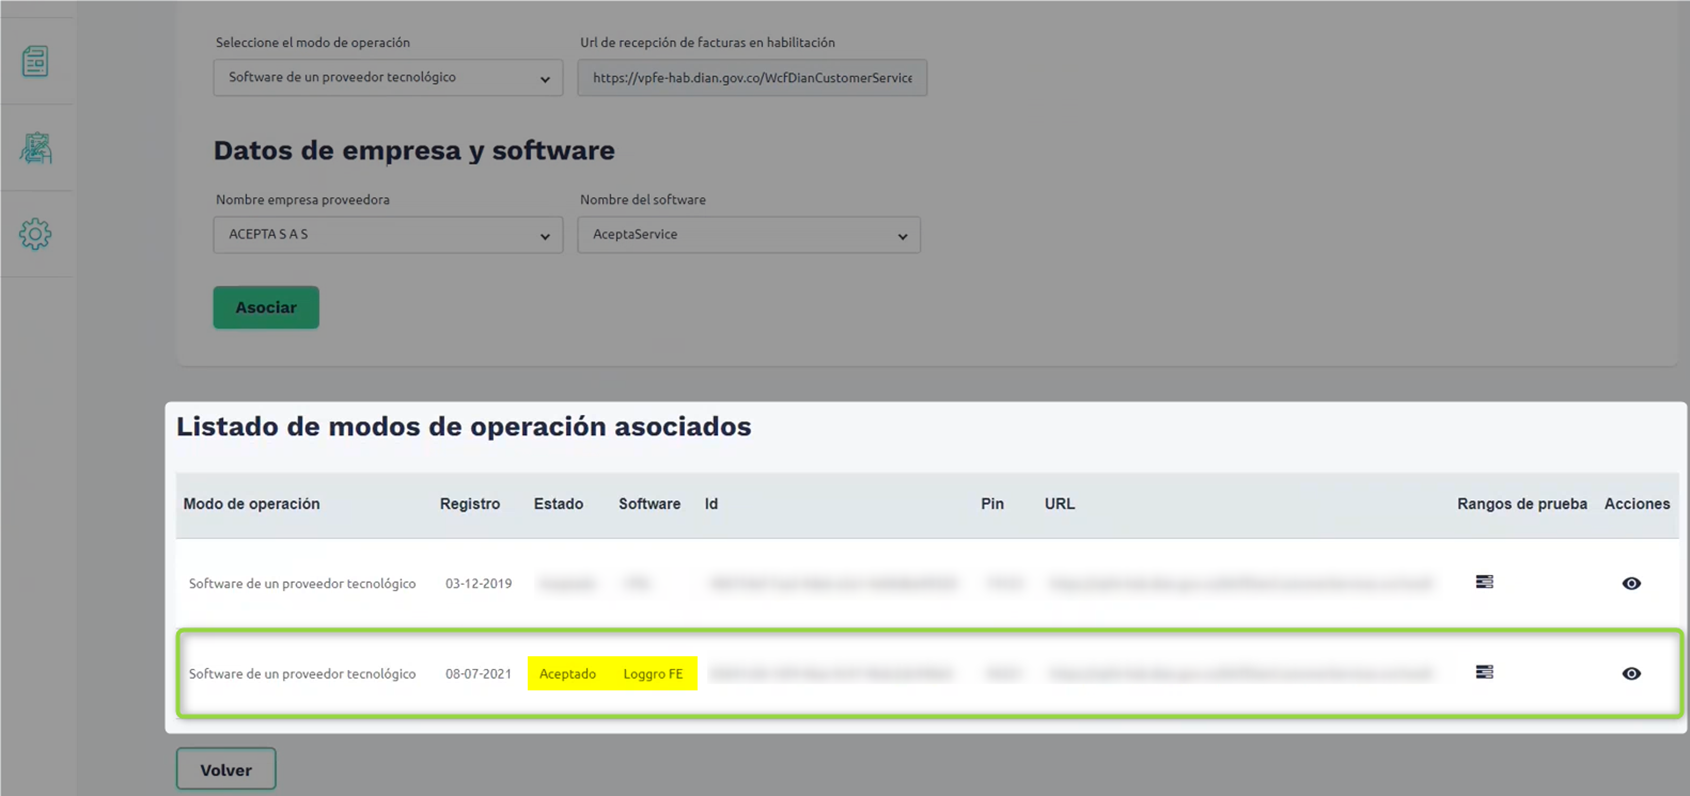Screen dimensions: 1690x796
Task: Expand the 'Nombre del software' AceptaService dropdown
Action: (x=748, y=235)
